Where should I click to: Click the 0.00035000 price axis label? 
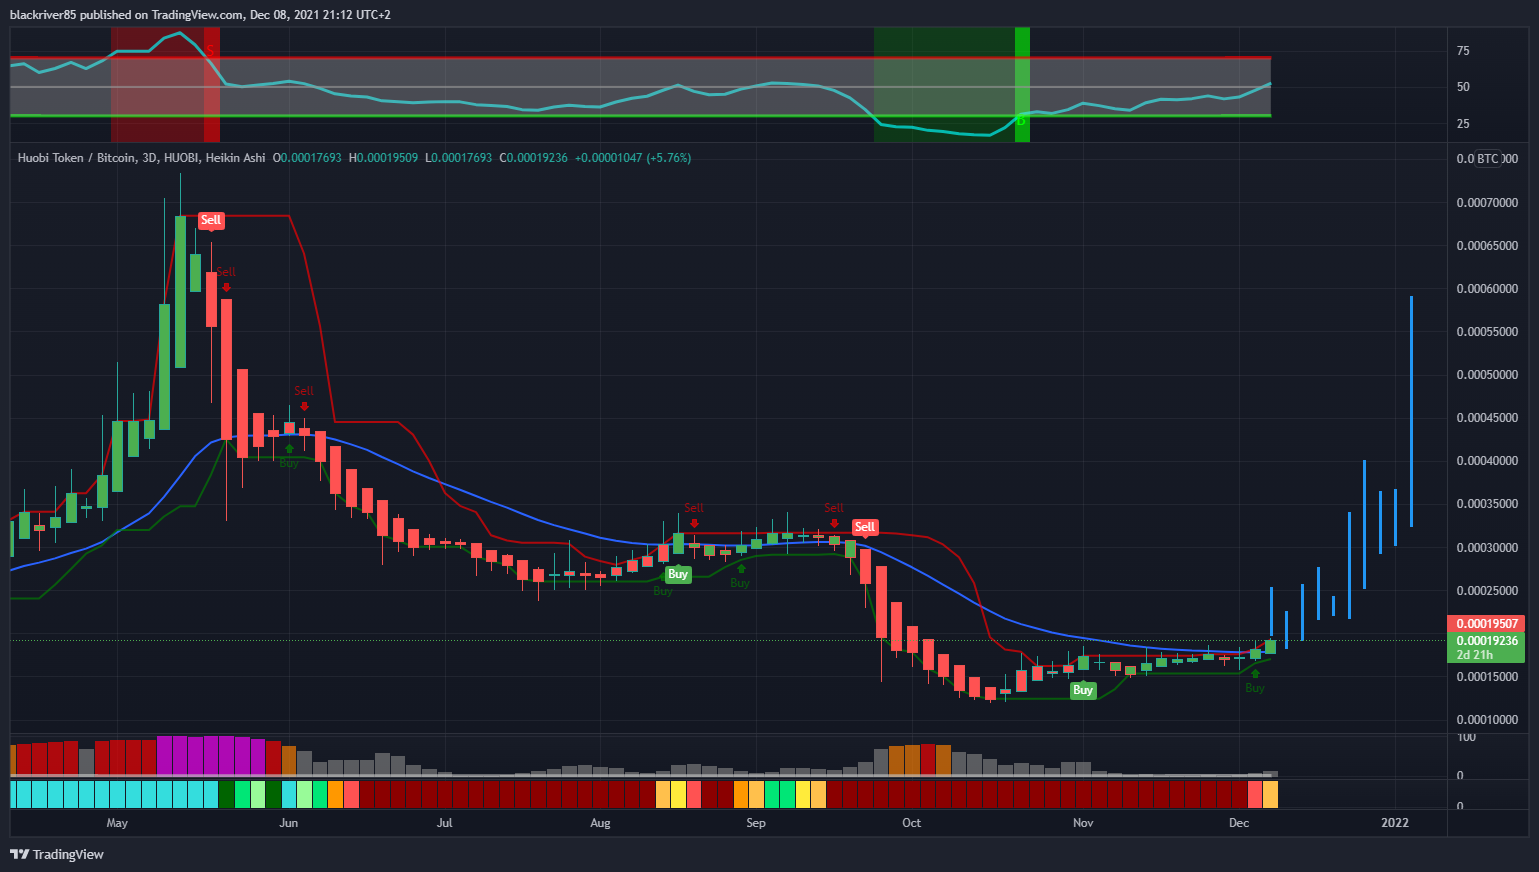click(1487, 504)
